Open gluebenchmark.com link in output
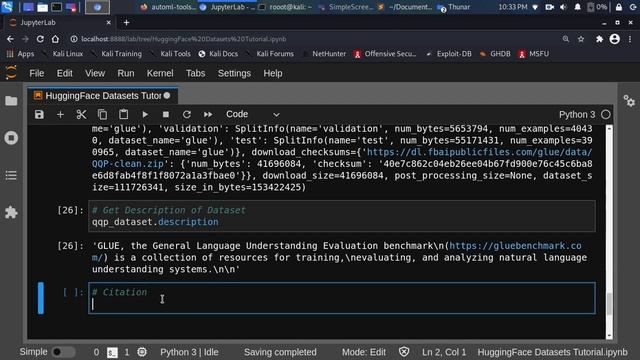The image size is (640, 360). (515, 246)
